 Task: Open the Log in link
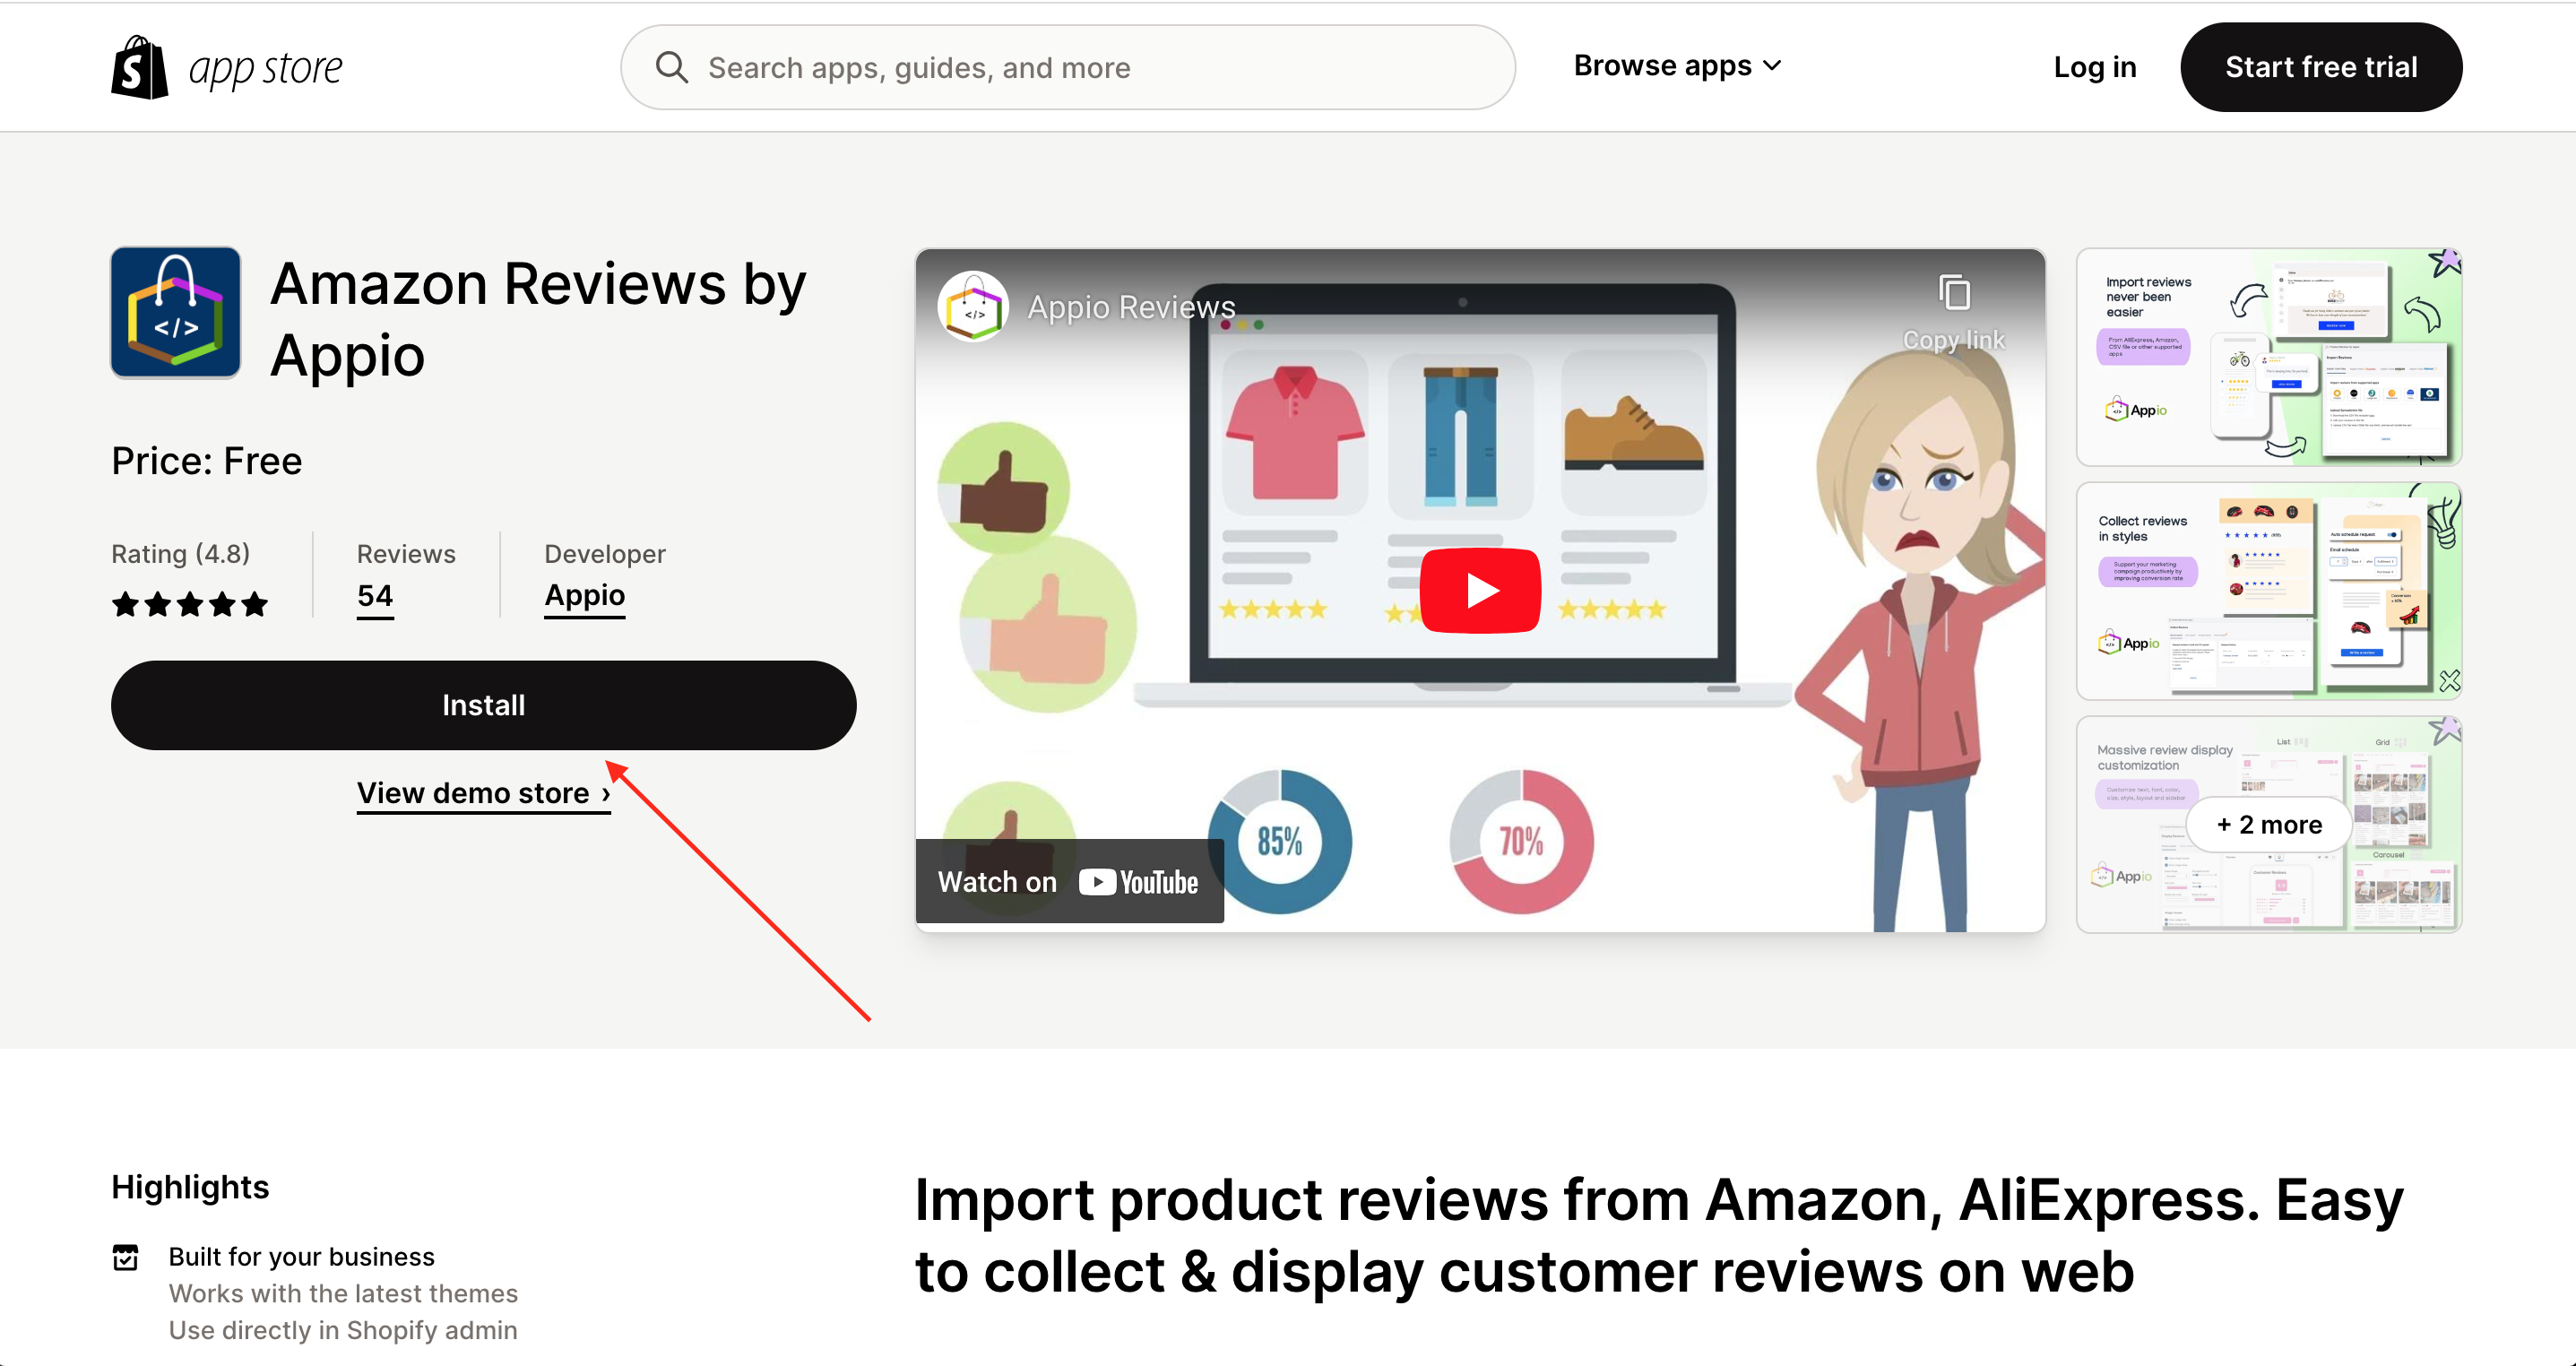pyautogui.click(x=2094, y=67)
